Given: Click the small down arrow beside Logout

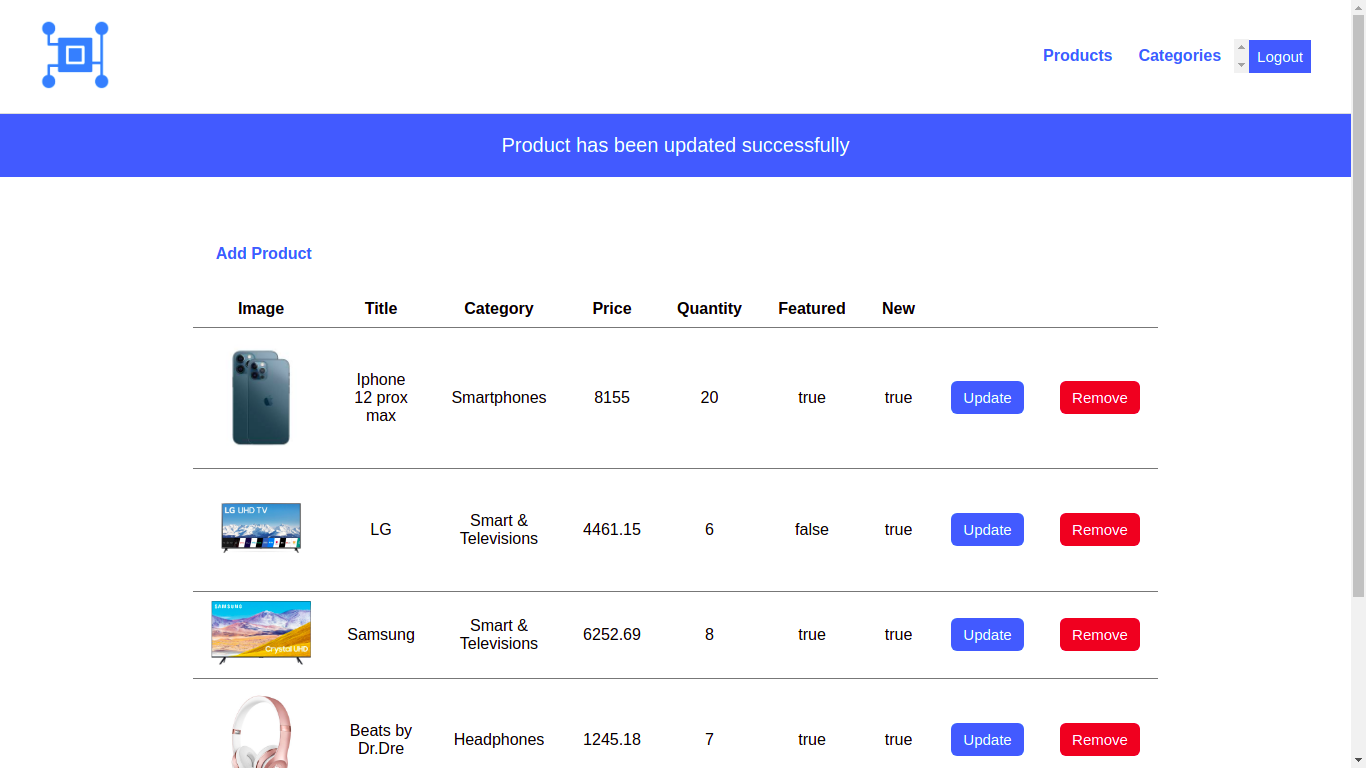Looking at the screenshot, I should point(1241,65).
